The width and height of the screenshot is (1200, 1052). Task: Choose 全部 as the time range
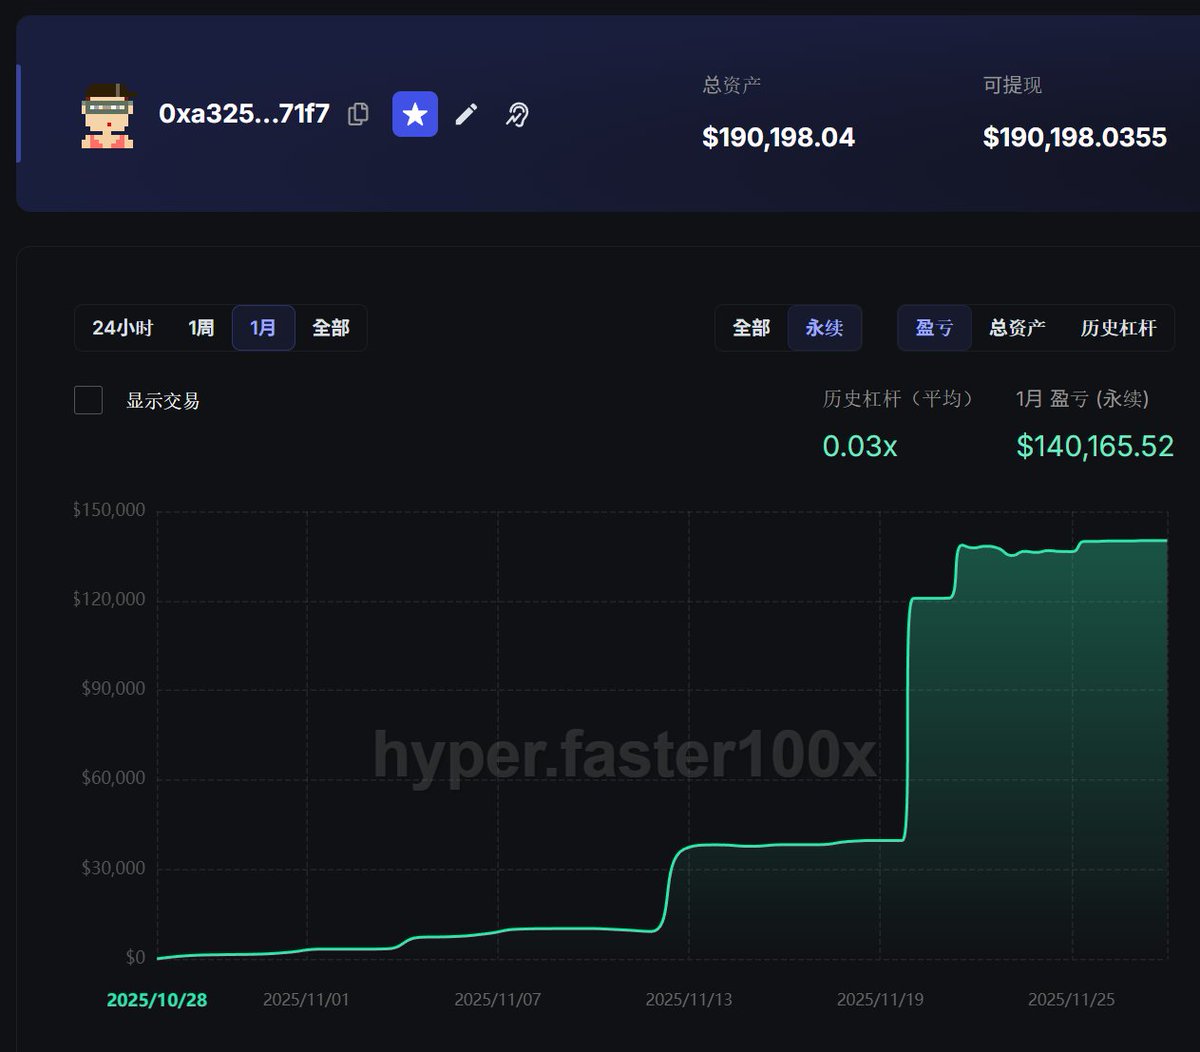point(331,327)
